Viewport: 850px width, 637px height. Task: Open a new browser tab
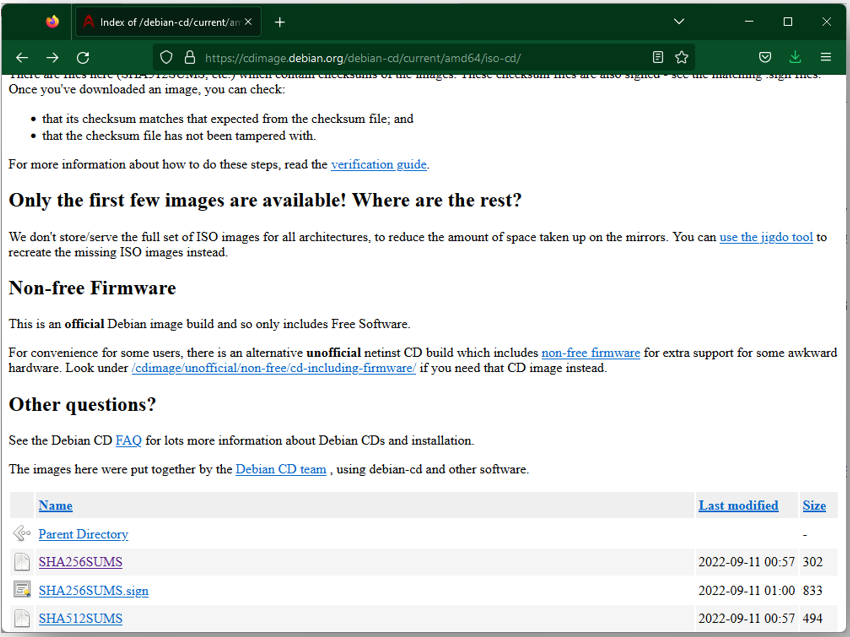(x=280, y=22)
